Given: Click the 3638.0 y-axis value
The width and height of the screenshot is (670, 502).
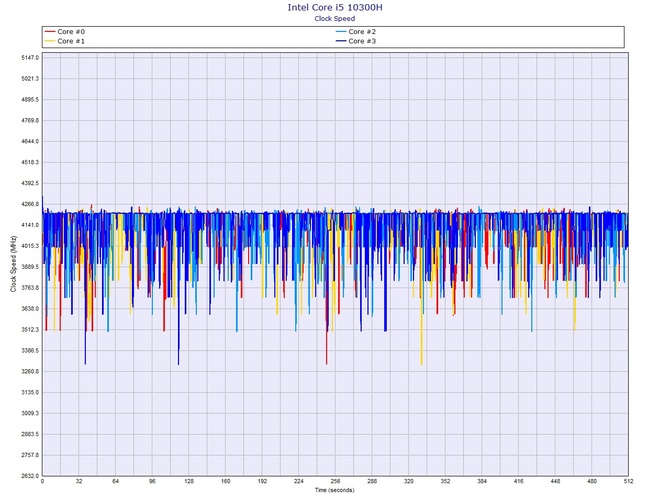Looking at the screenshot, I should click(30, 309).
